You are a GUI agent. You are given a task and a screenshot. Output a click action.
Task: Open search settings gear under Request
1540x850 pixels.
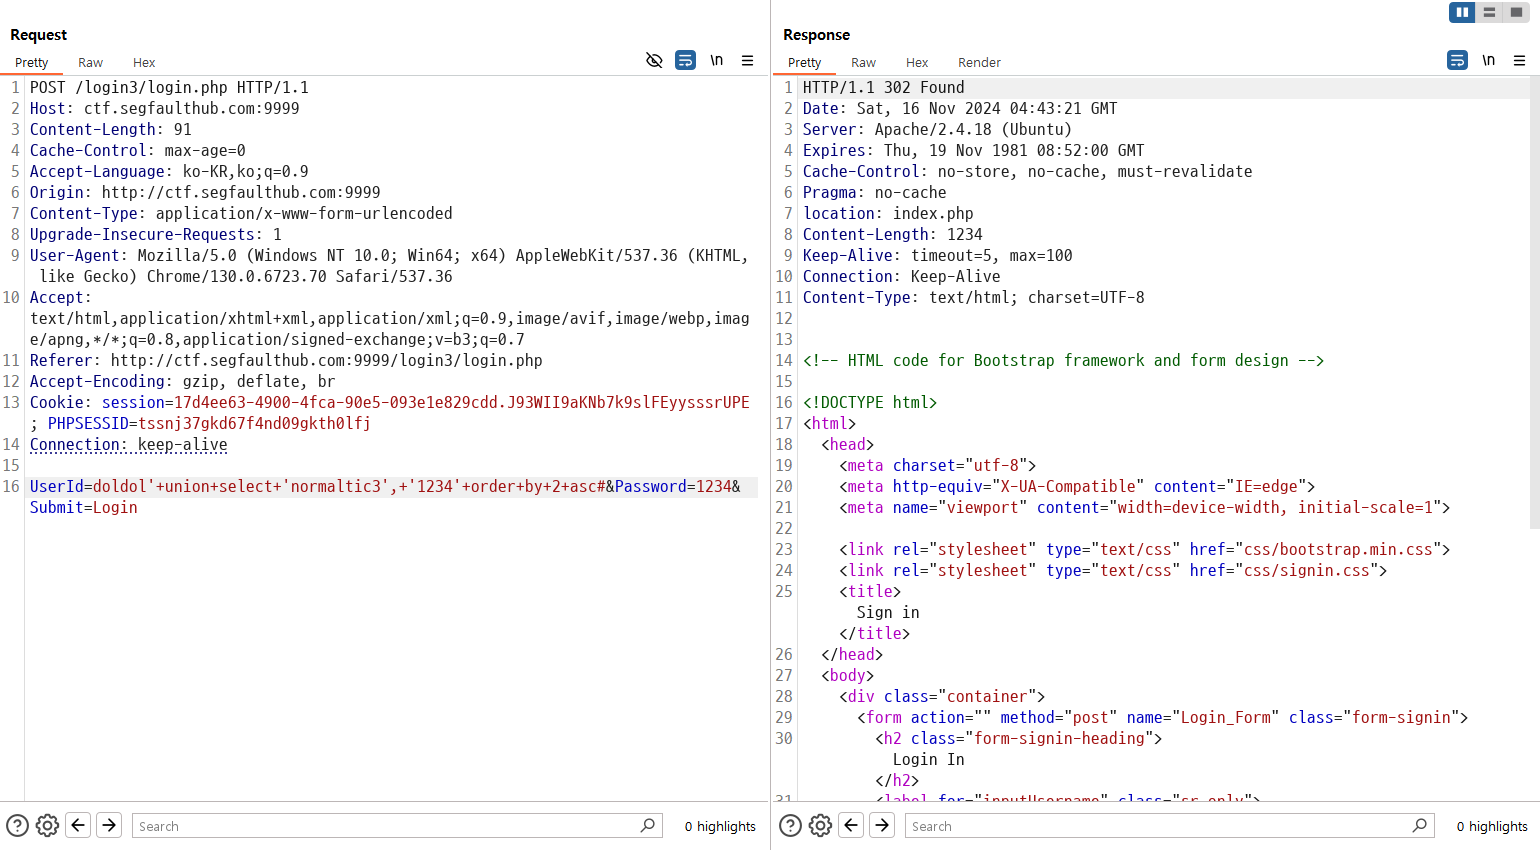pos(47,825)
